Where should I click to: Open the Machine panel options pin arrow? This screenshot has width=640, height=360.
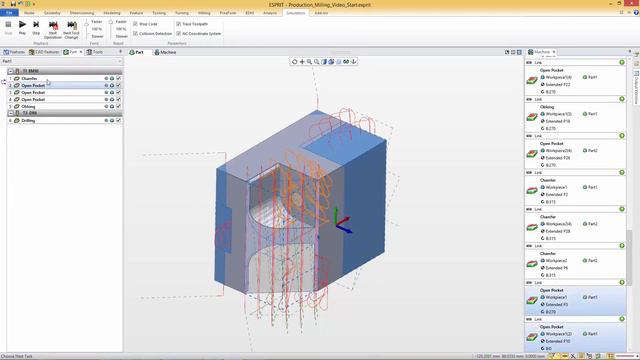pos(629,52)
